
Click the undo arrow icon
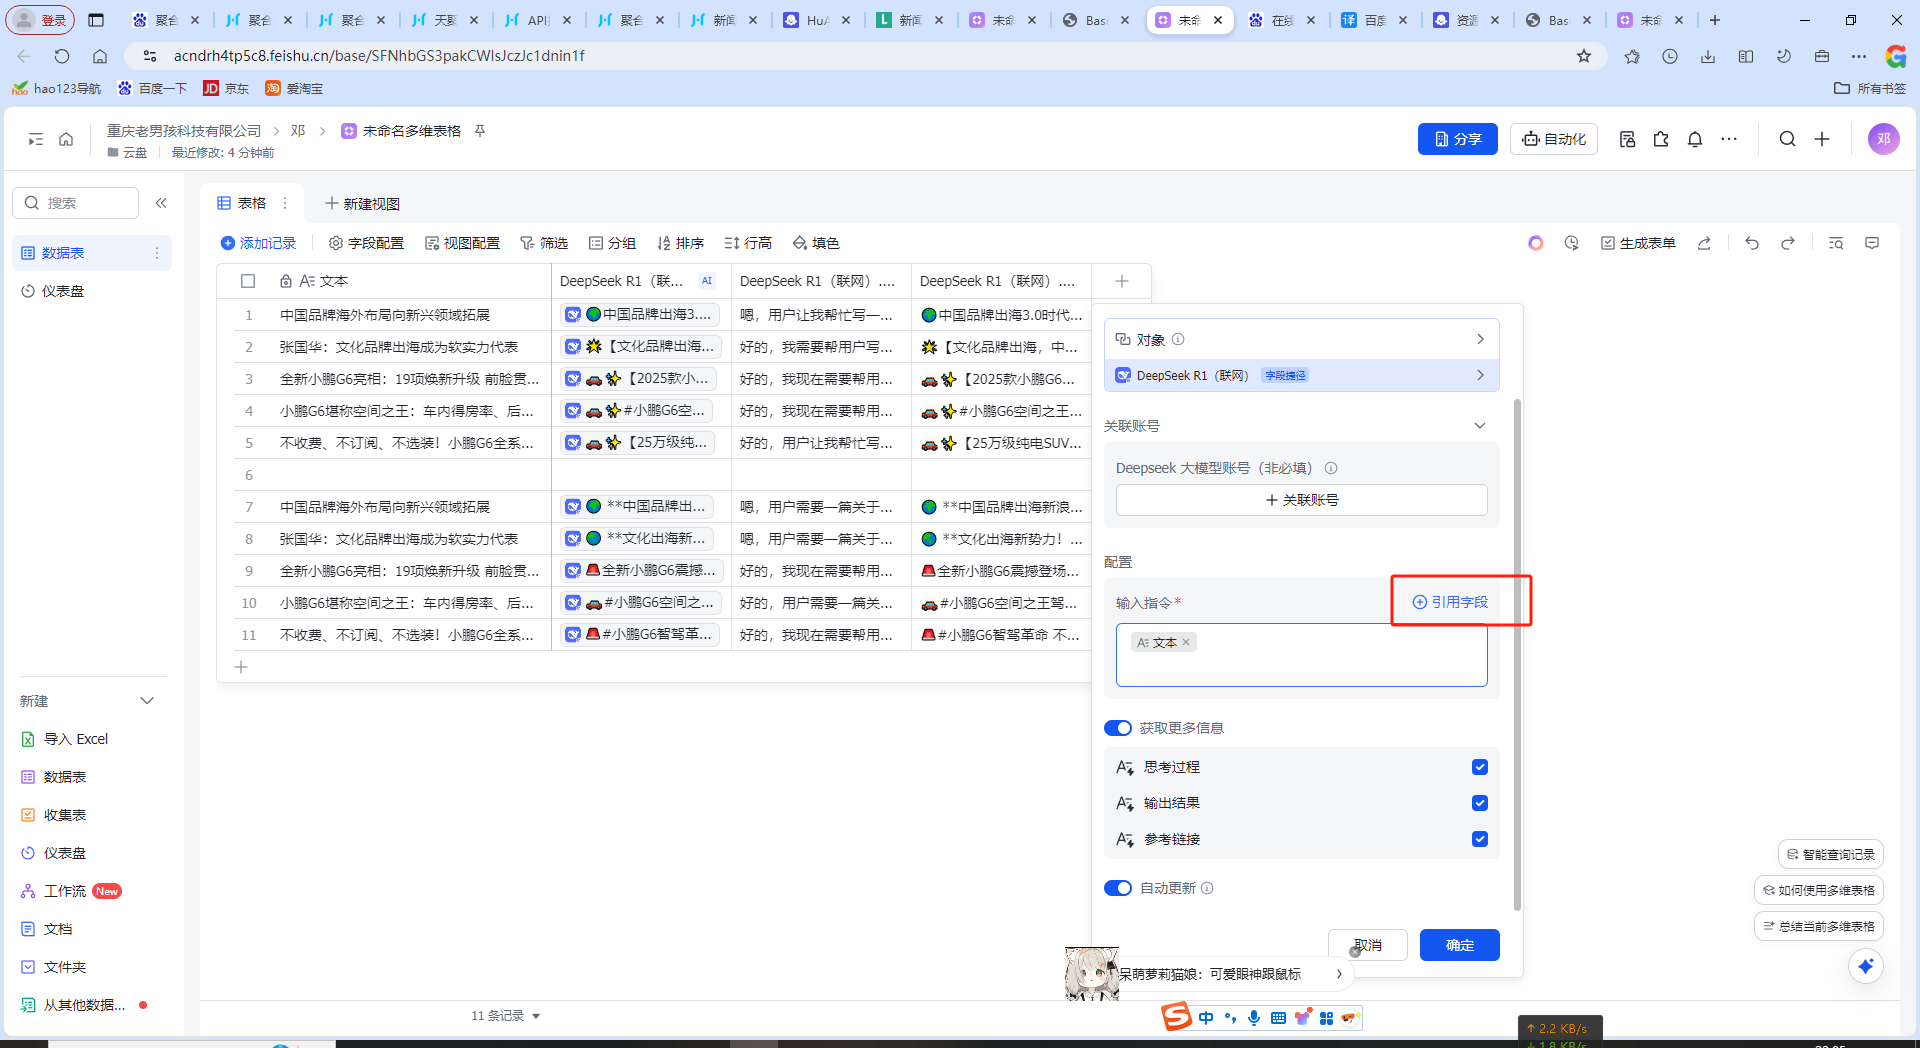(1751, 243)
